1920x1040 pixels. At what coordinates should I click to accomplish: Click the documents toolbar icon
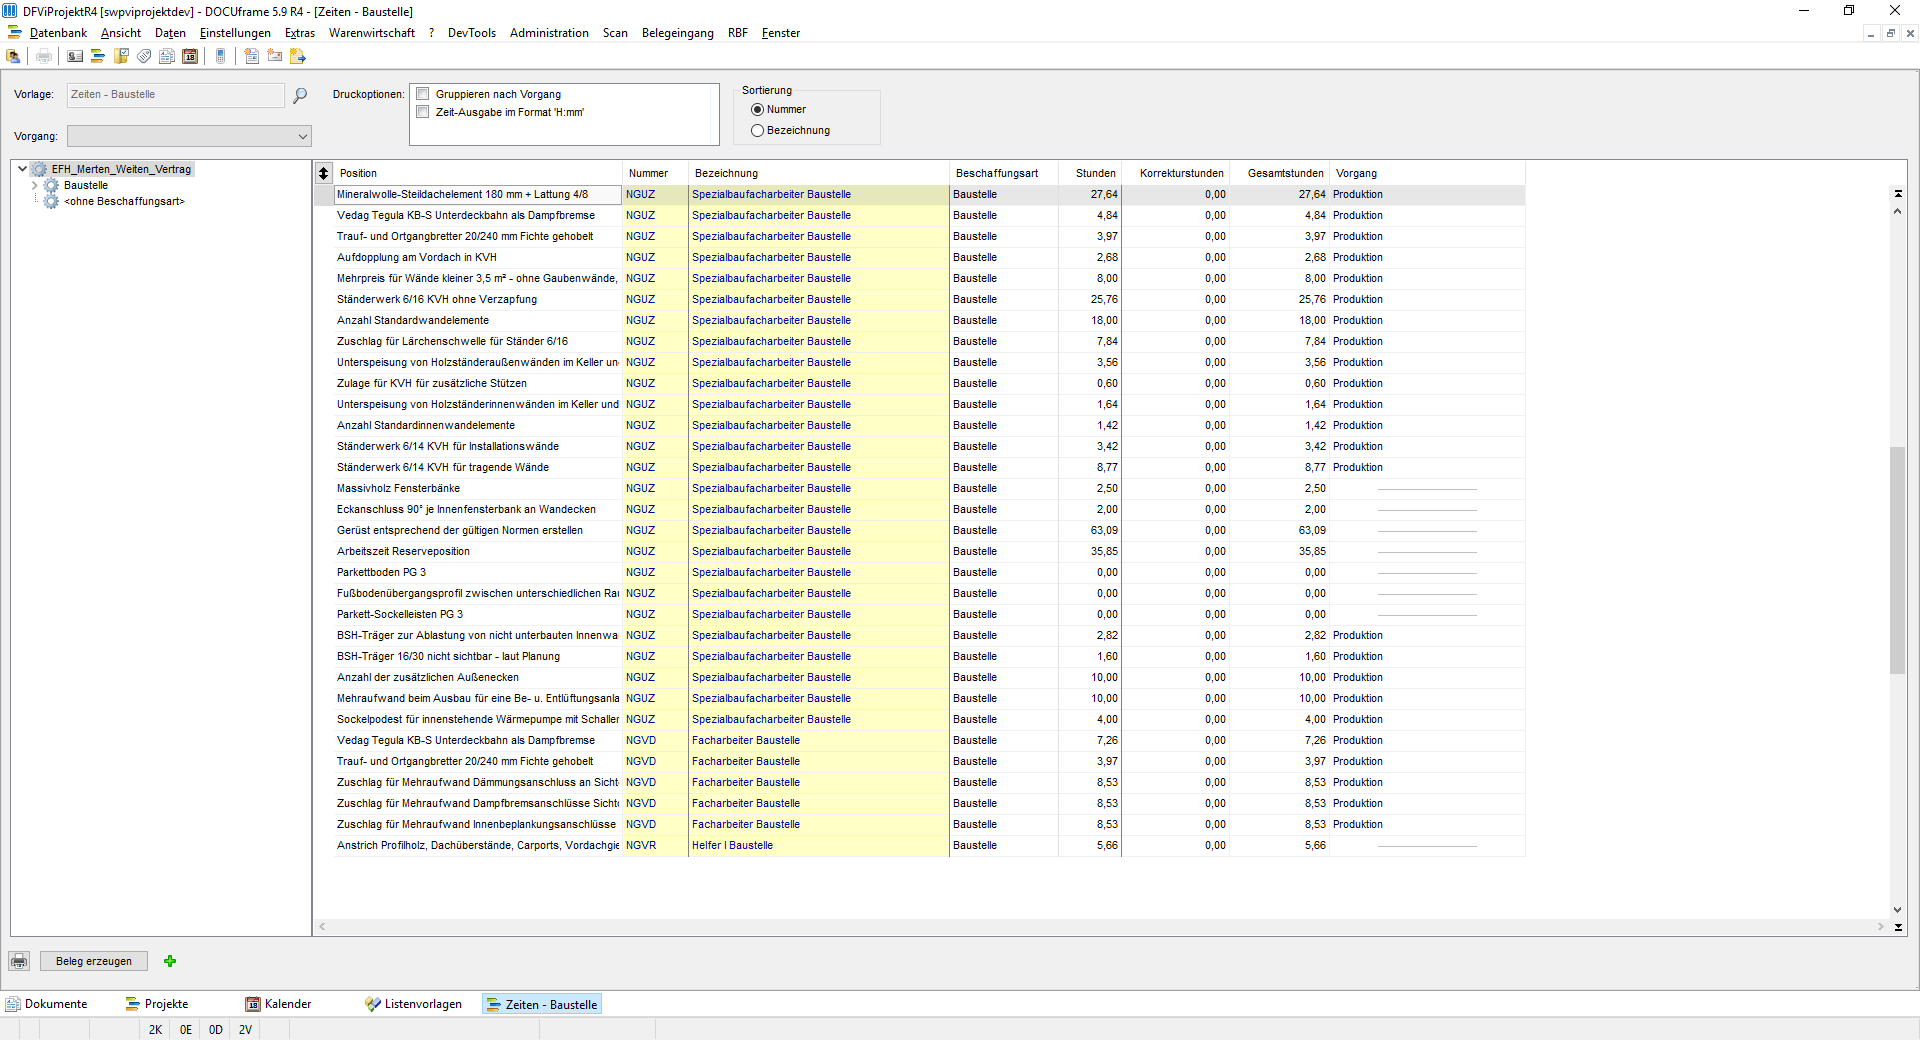[x=167, y=56]
